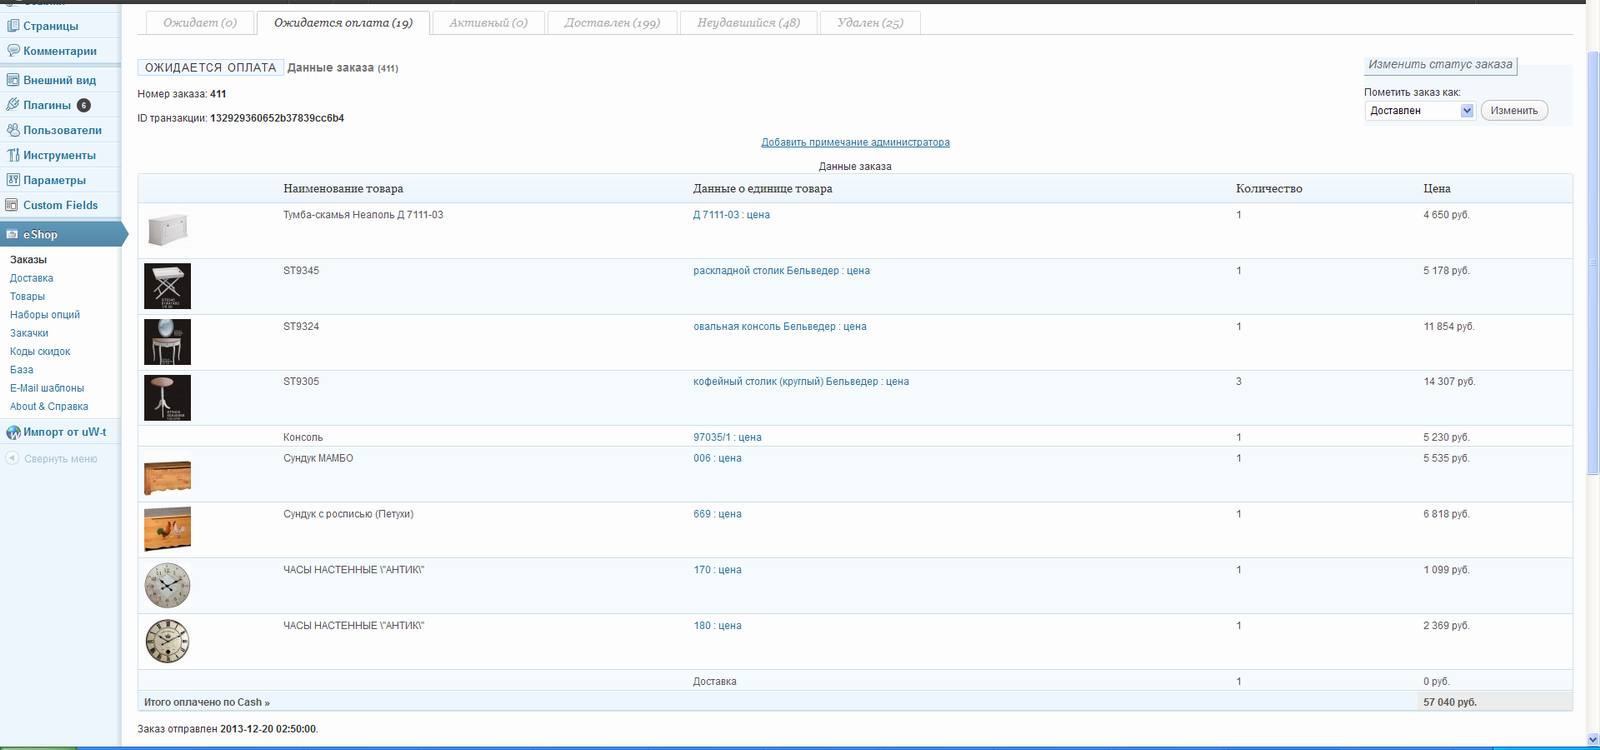This screenshot has width=1600, height=750.
Task: Click the price 14 307 руб.
Action: 1449,382
